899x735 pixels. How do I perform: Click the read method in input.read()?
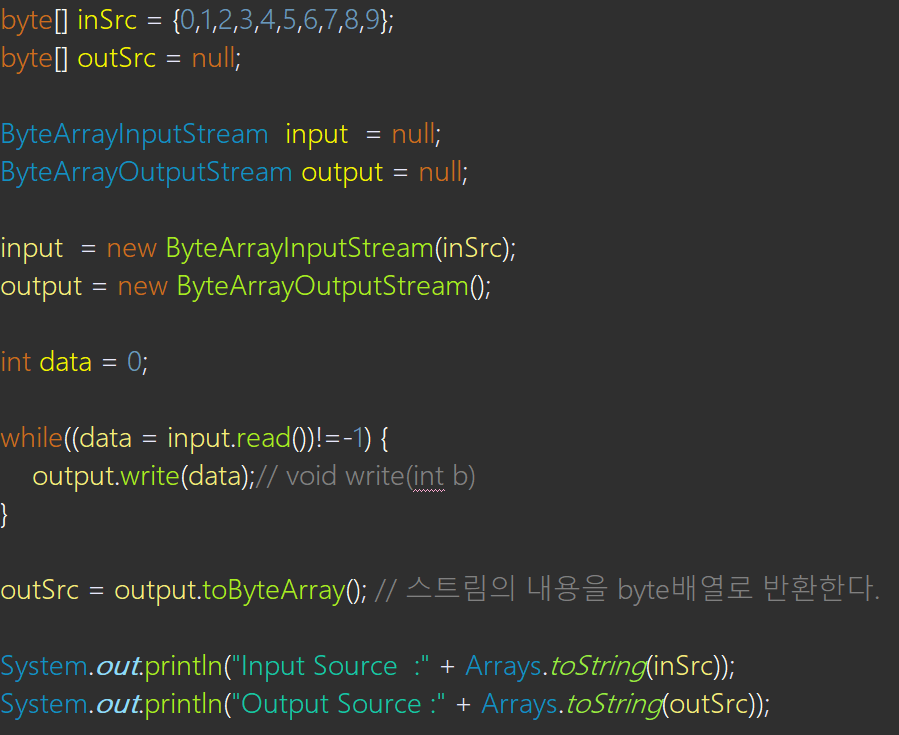(x=263, y=439)
